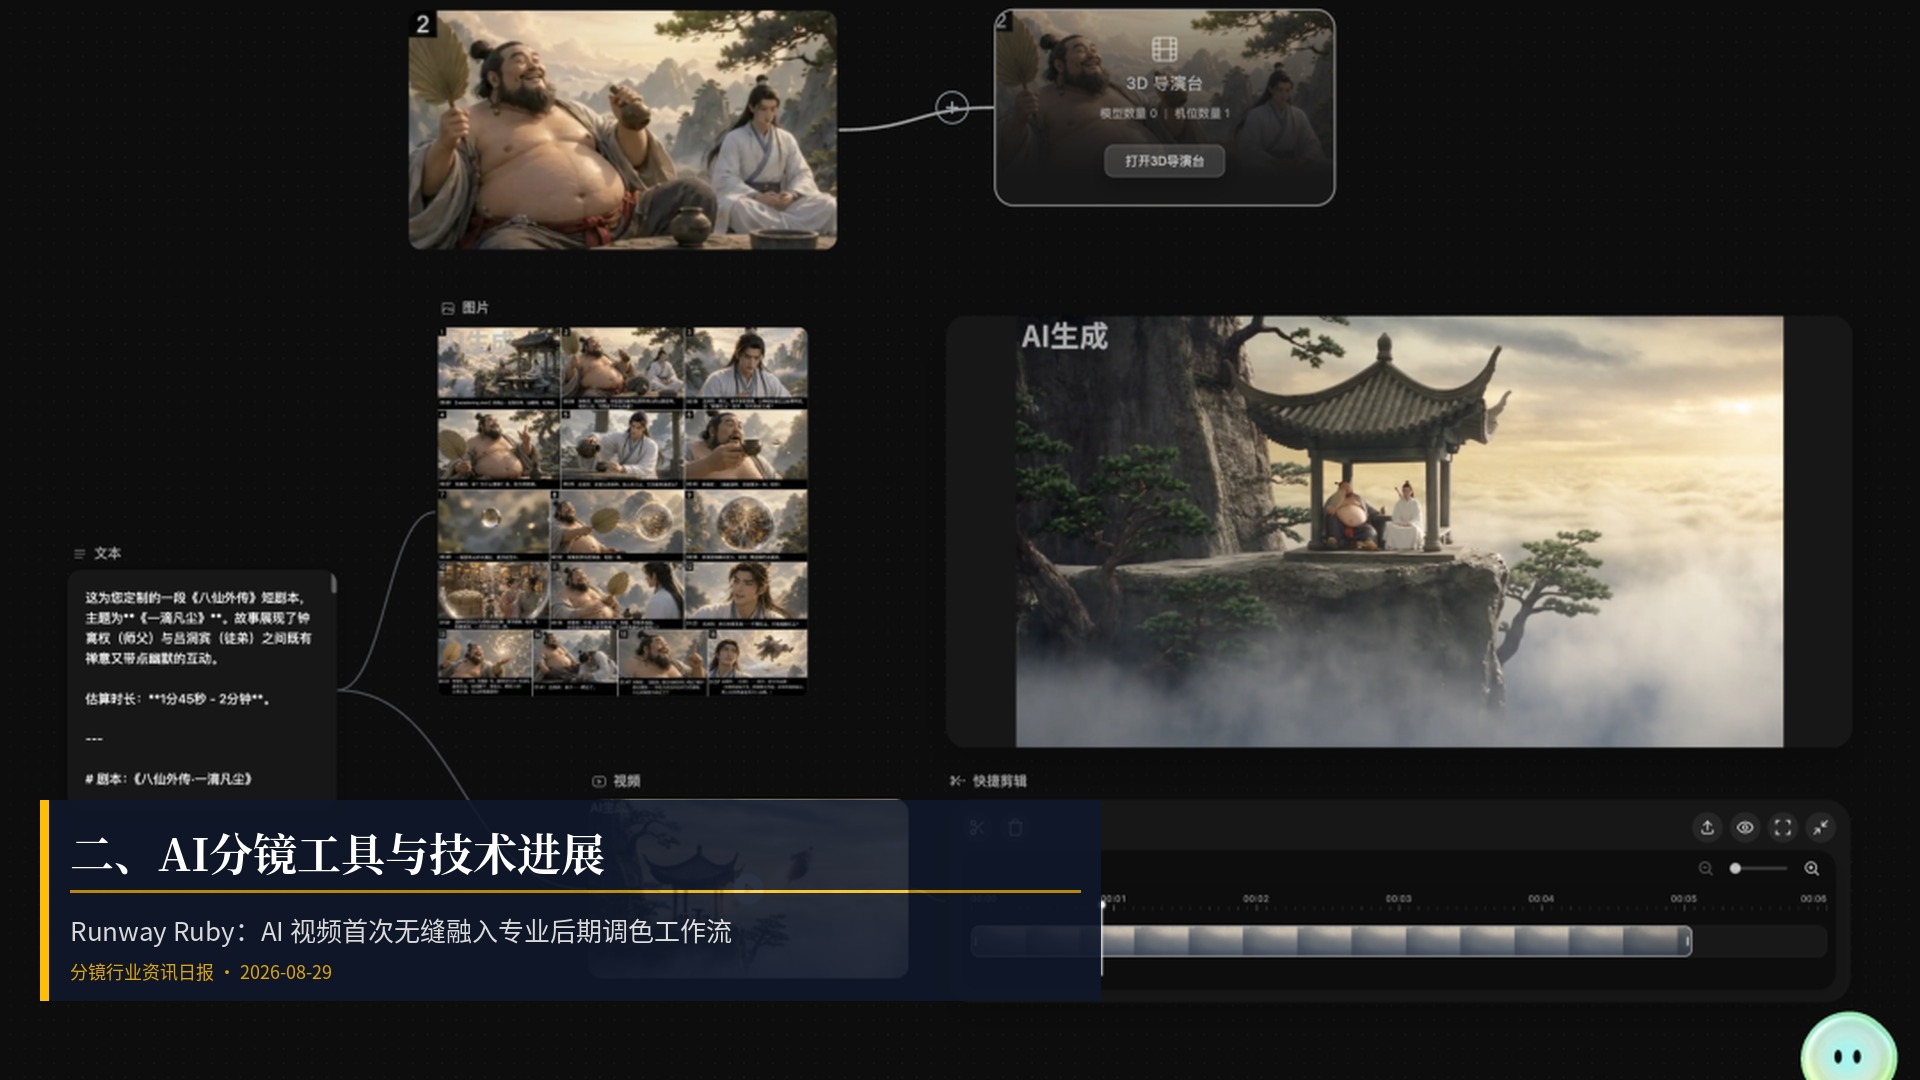The image size is (1920, 1080).
Task: Click the 00:03 mark on the timeline ruler
Action: coord(1399,899)
